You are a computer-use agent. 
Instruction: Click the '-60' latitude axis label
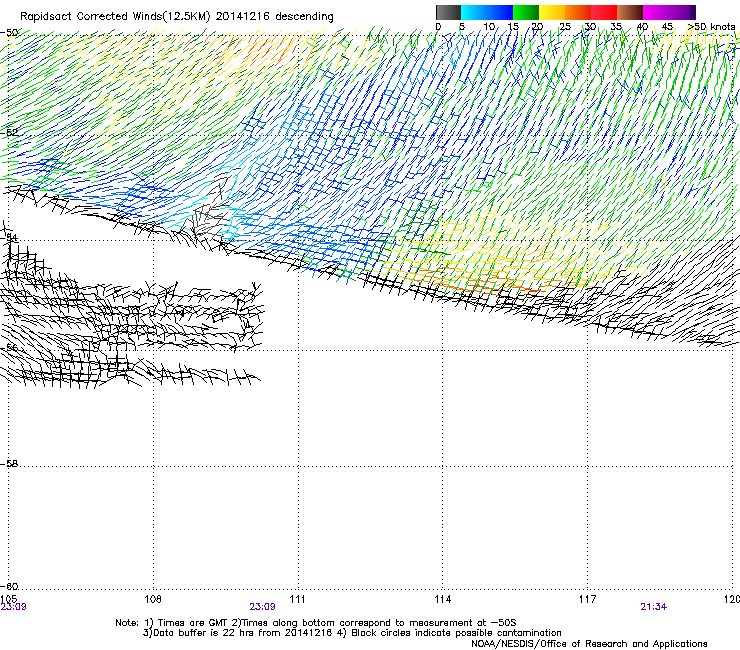coord(9,586)
